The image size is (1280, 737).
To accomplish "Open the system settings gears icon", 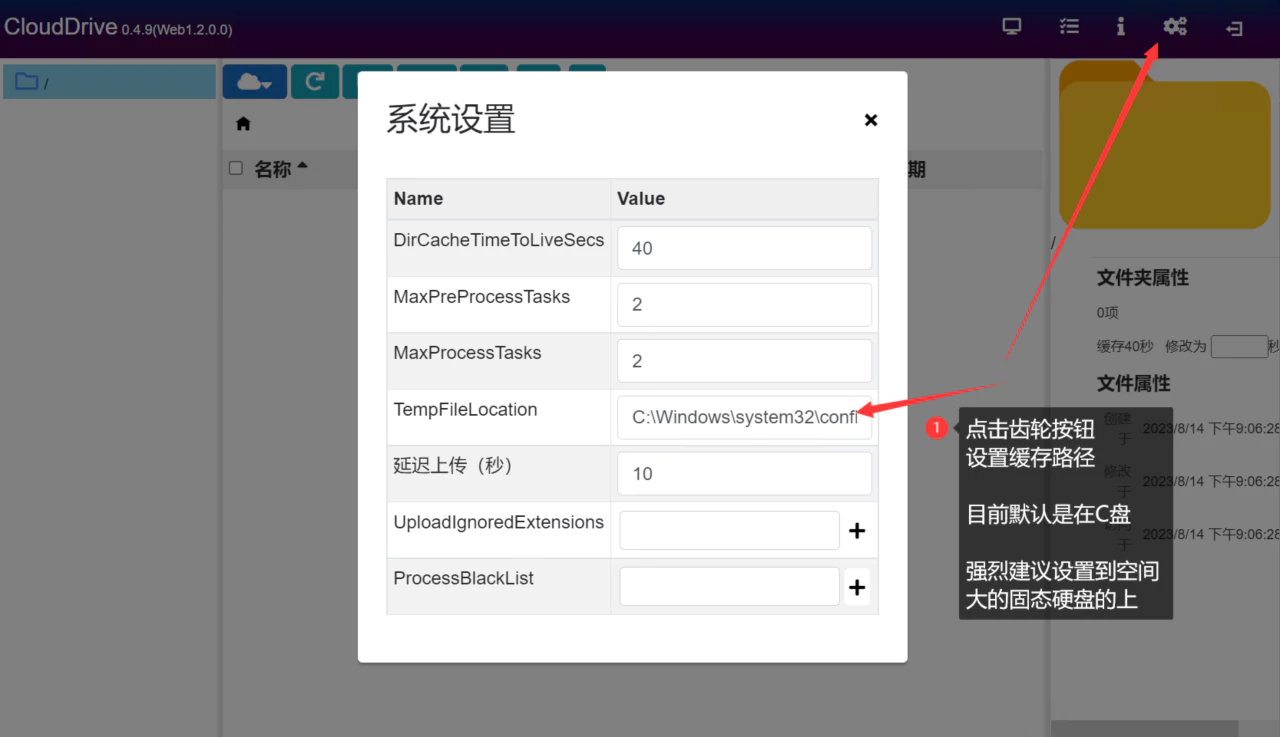I will [1174, 27].
